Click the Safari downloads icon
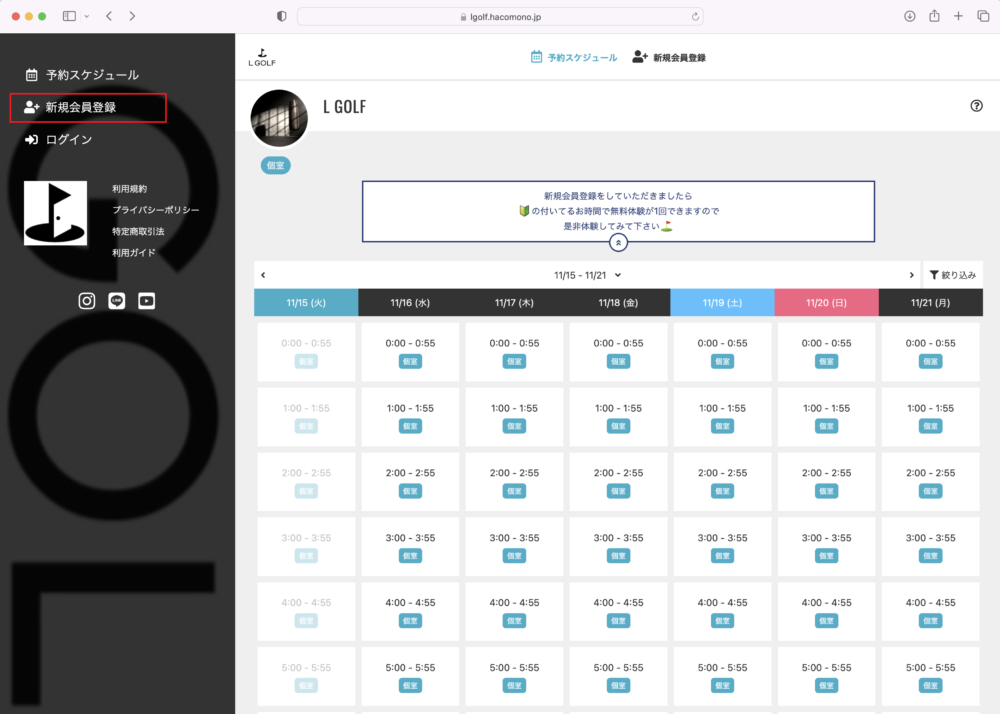This screenshot has height=714, width=1000. coord(909,16)
